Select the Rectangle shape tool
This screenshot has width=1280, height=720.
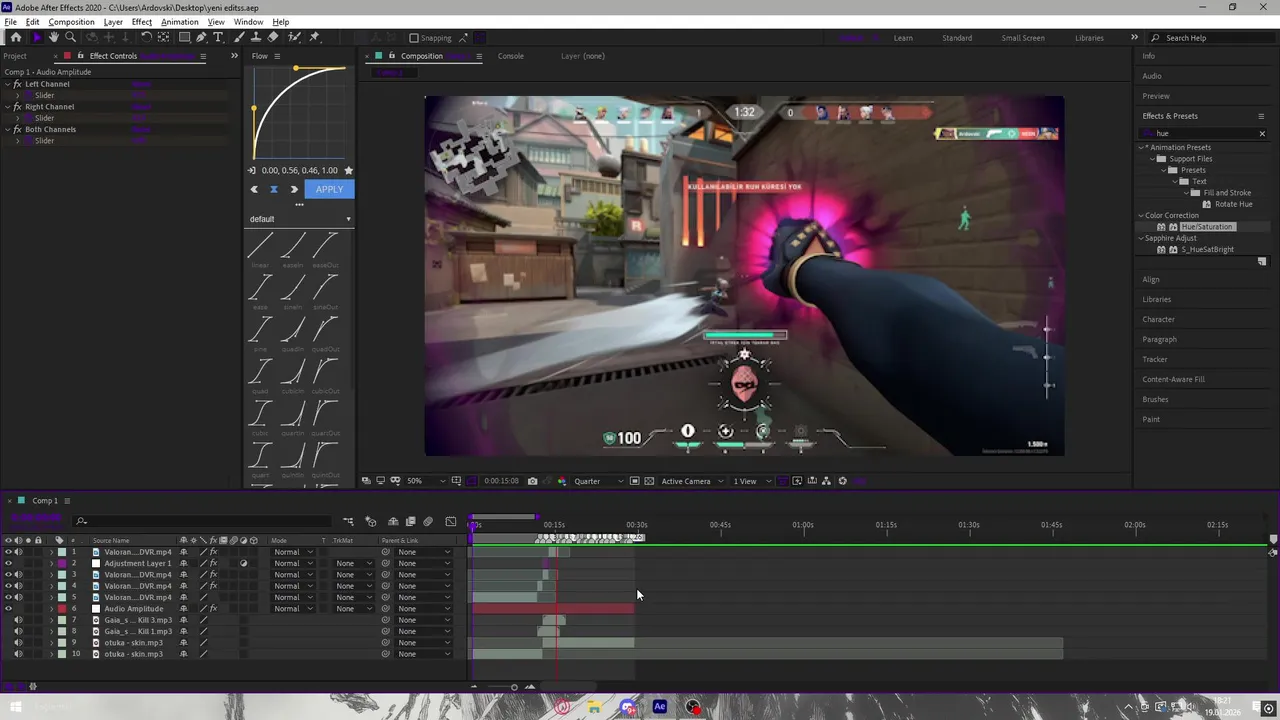coord(184,37)
